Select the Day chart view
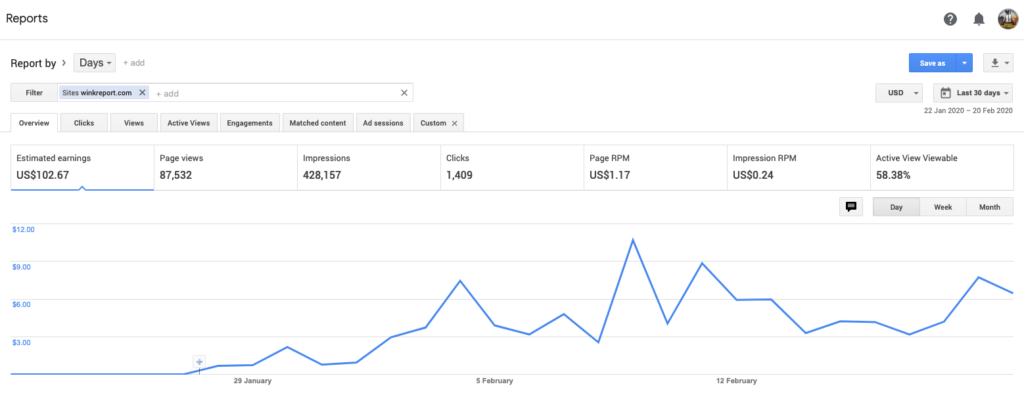The width and height of the screenshot is (1024, 399). (x=897, y=207)
